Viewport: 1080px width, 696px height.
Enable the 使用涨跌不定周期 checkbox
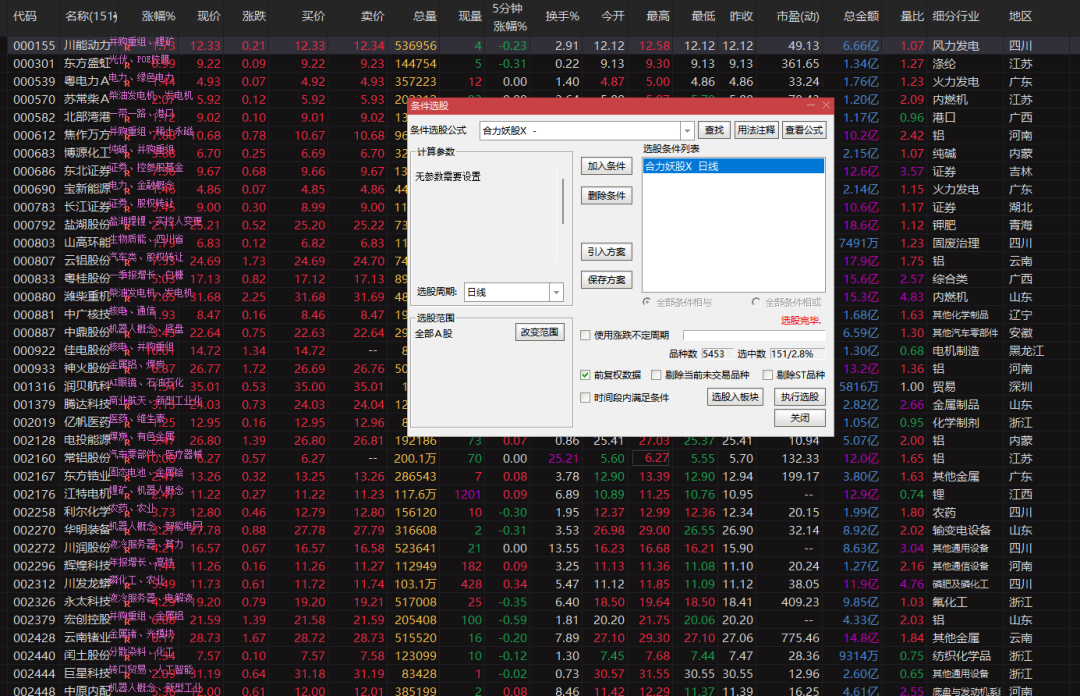click(x=584, y=335)
